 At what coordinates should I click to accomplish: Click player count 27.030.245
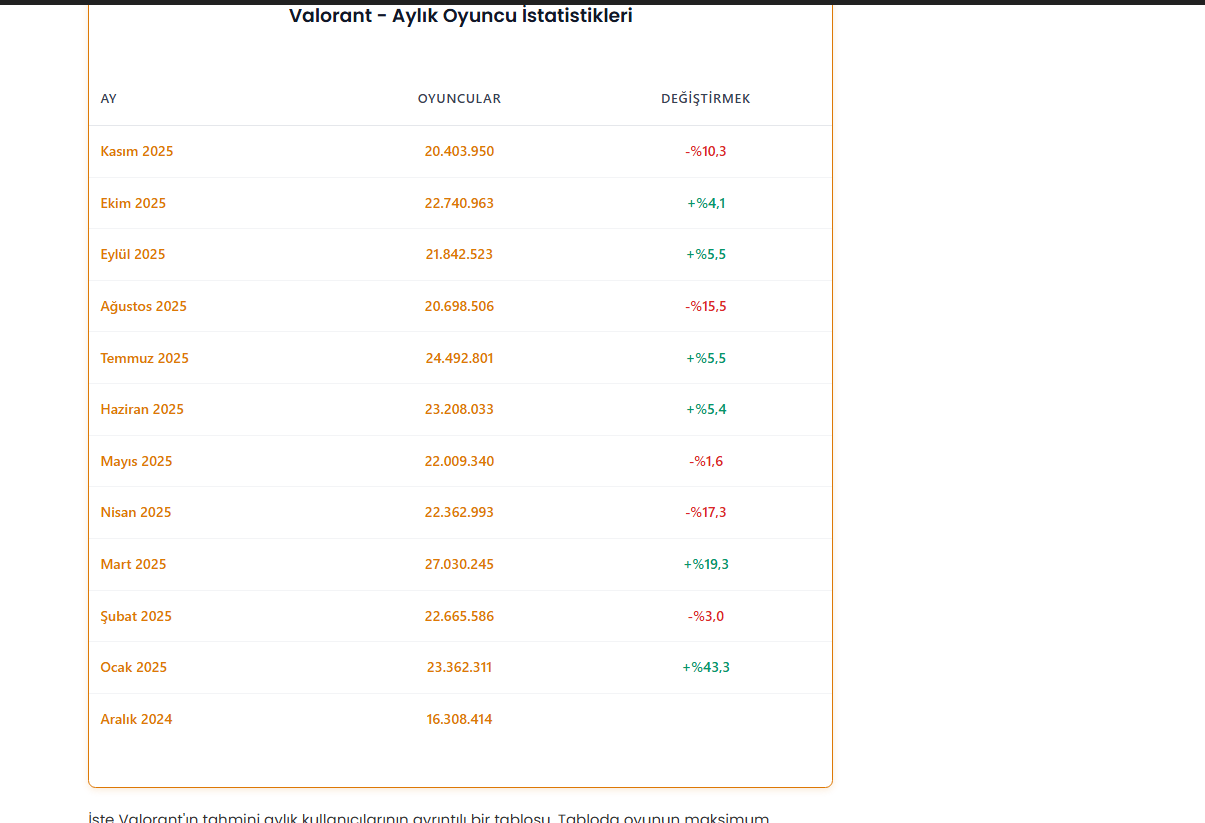(x=459, y=564)
